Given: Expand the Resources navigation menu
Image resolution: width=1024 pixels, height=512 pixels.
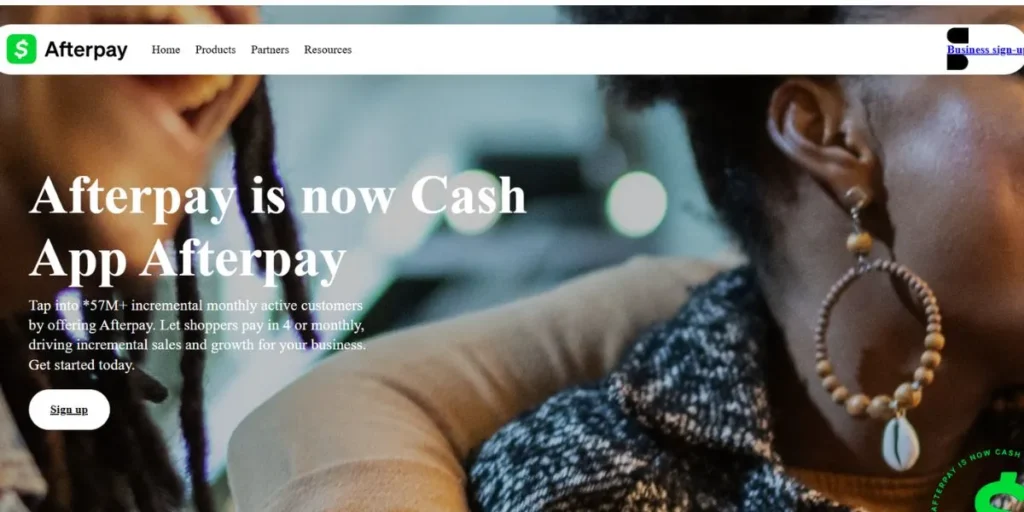Looking at the screenshot, I should [328, 50].
